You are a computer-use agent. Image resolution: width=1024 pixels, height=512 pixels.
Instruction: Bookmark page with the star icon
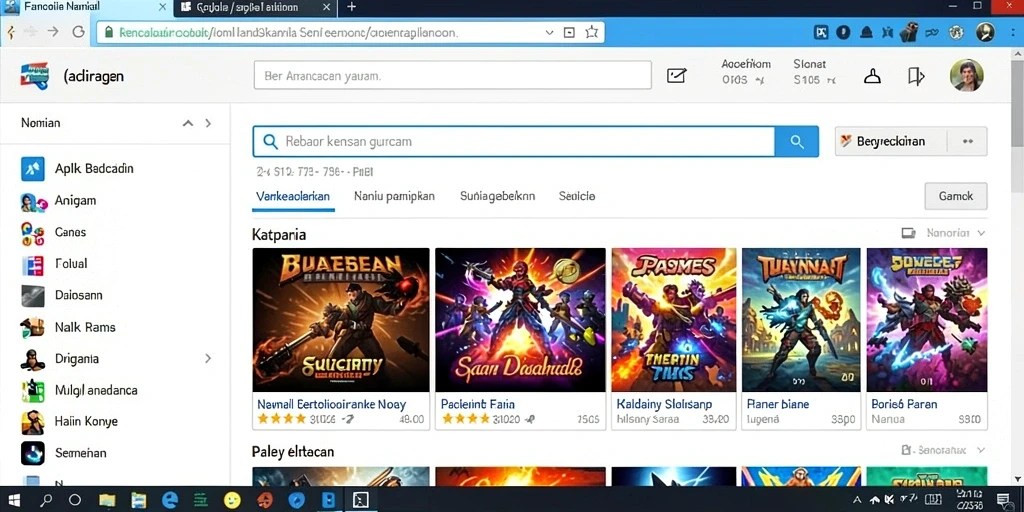(592, 32)
